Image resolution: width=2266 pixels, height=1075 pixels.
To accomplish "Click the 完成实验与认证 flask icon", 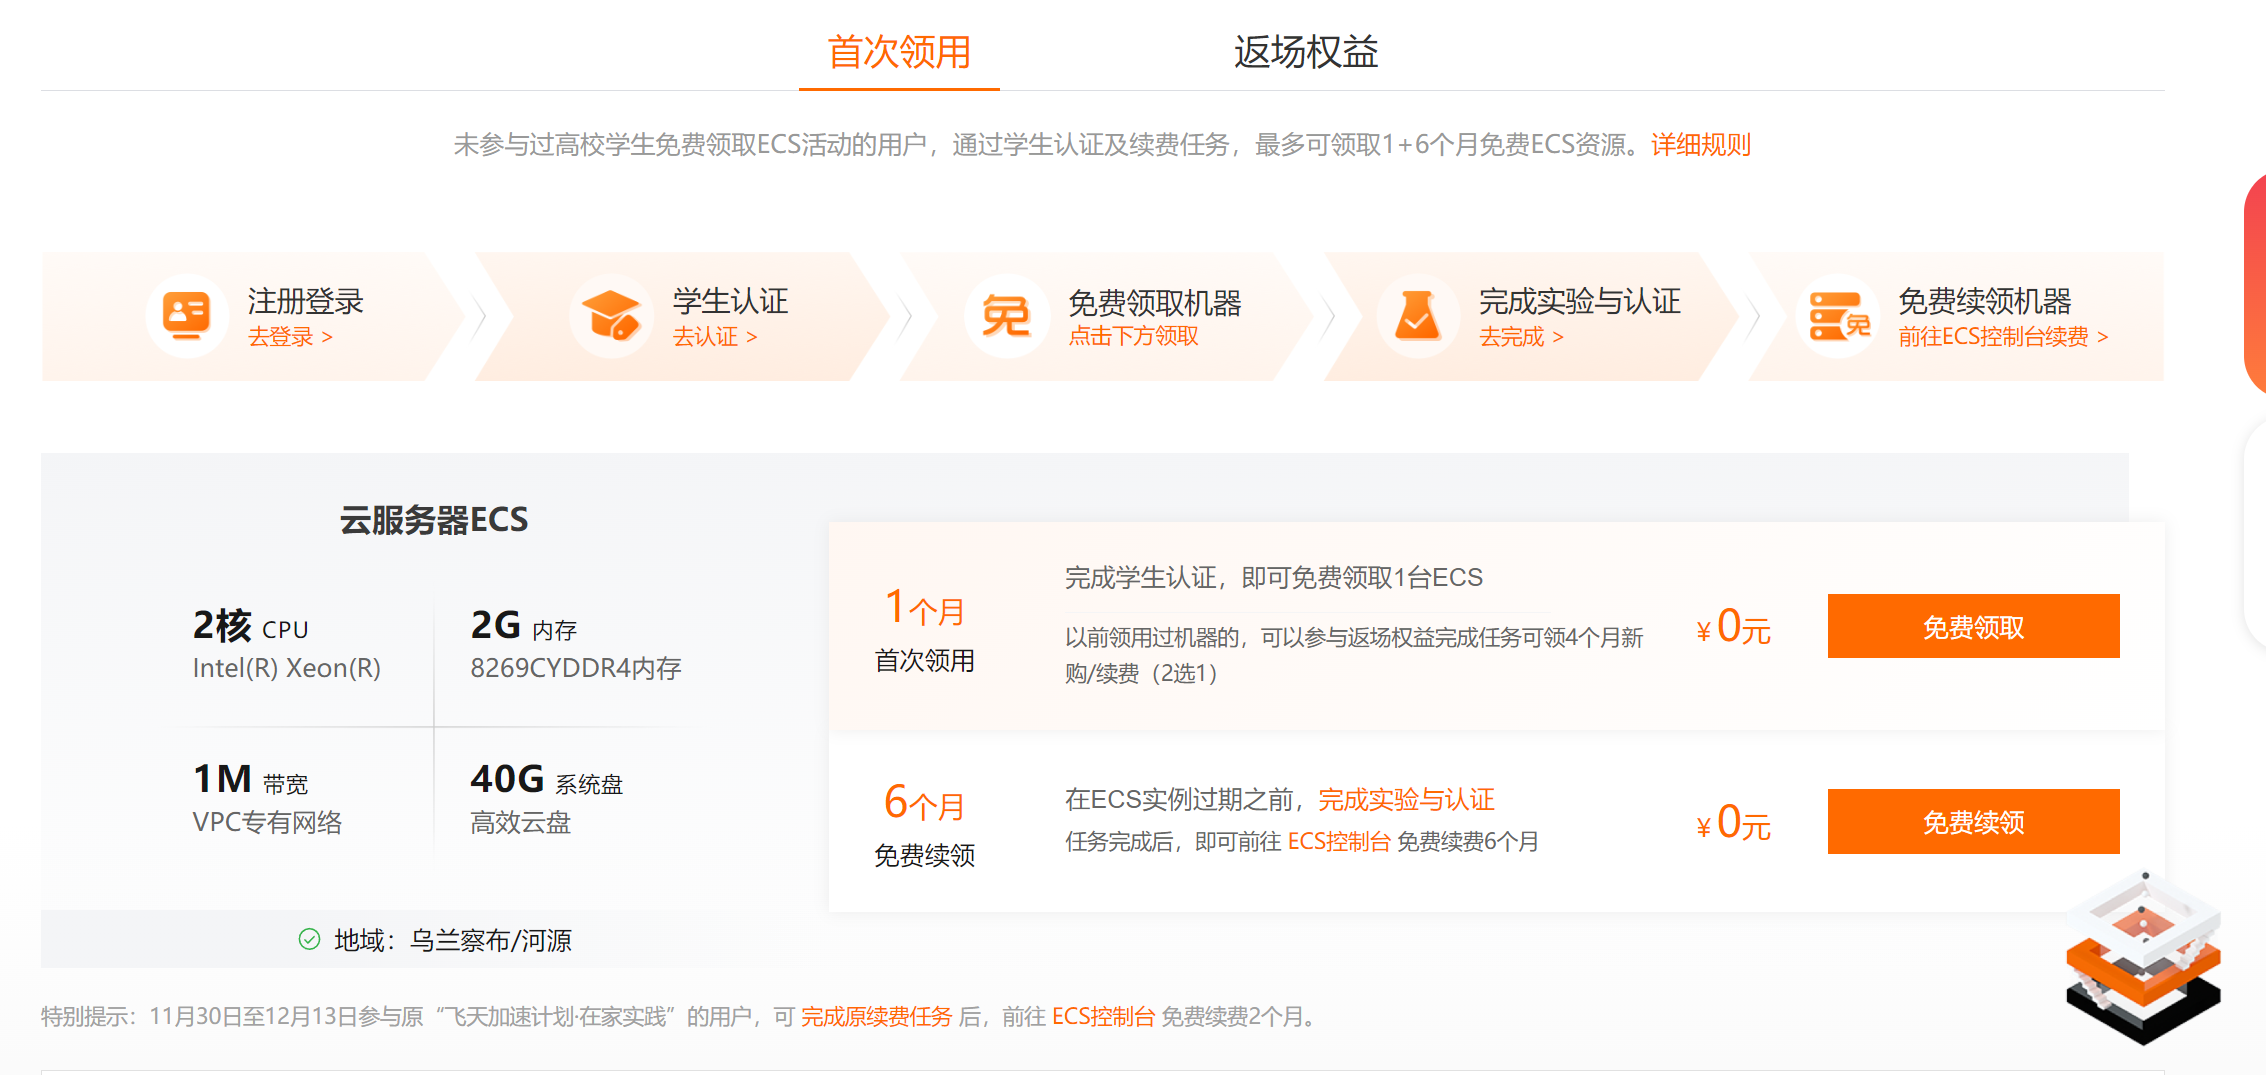I will pyautogui.click(x=1417, y=316).
